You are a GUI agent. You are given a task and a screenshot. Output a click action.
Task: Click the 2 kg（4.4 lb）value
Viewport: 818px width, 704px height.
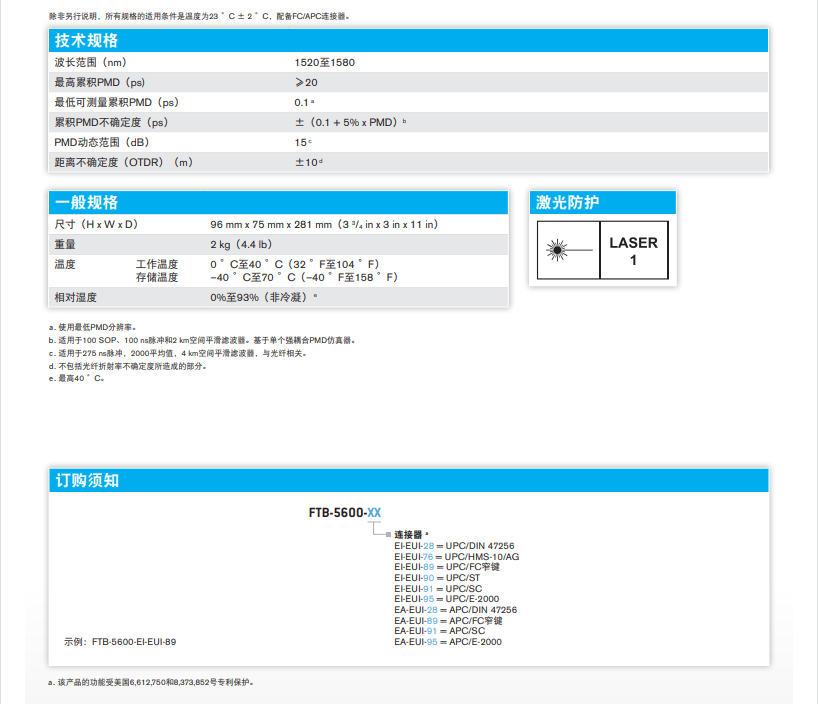(241, 244)
